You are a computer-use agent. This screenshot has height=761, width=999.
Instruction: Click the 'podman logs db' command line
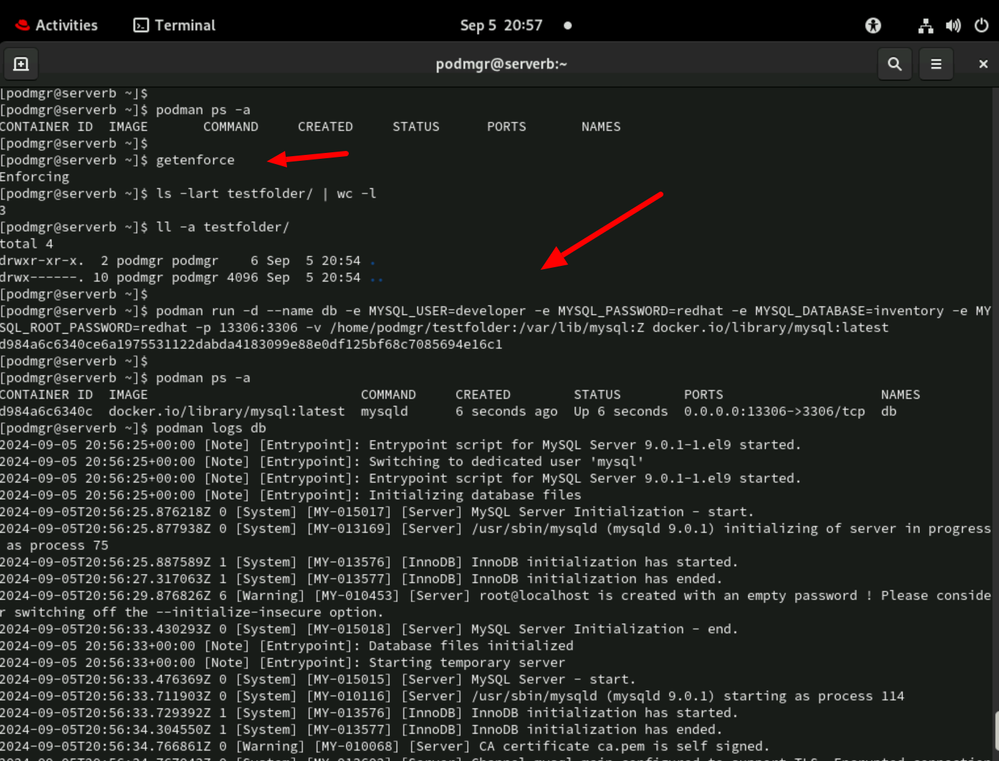tap(210, 428)
